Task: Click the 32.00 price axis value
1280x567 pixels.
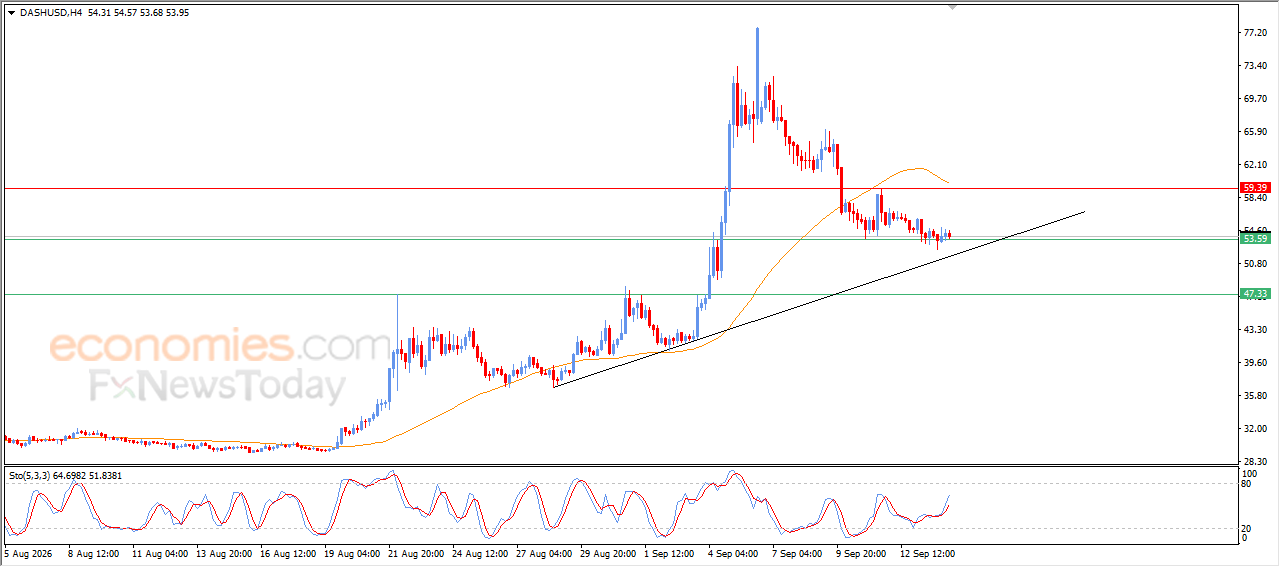Action: pos(1255,429)
